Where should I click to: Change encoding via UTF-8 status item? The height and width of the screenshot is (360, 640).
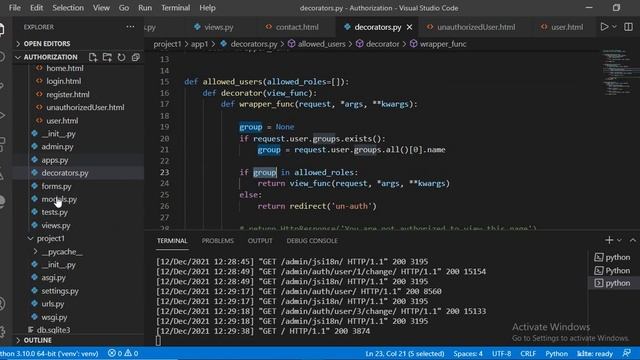[x=501, y=353]
